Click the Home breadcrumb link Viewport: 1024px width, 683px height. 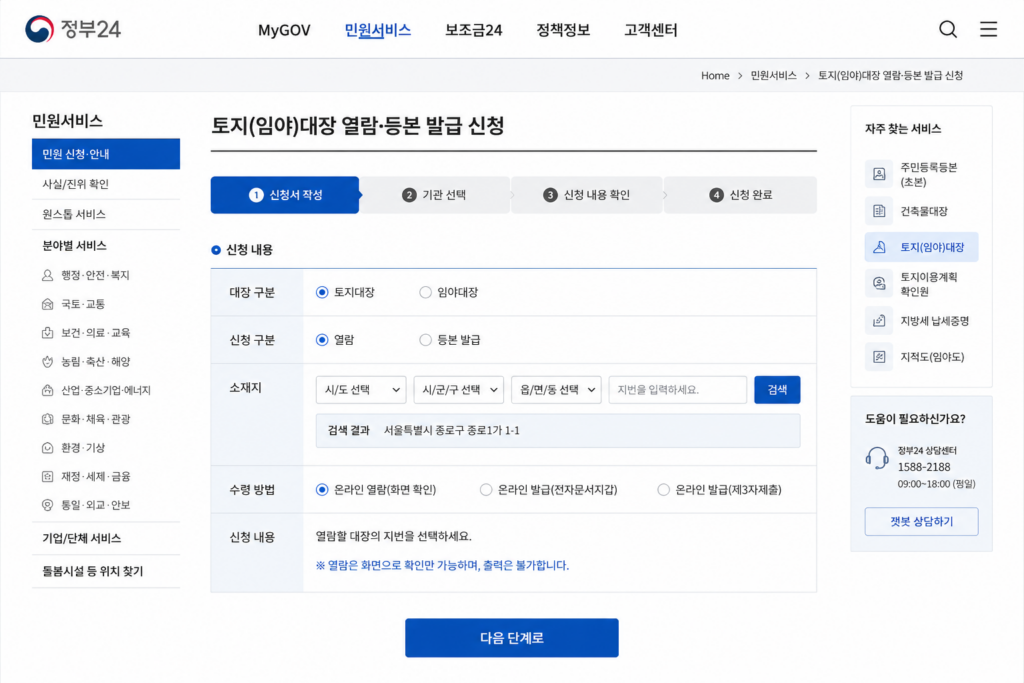pyautogui.click(x=715, y=76)
